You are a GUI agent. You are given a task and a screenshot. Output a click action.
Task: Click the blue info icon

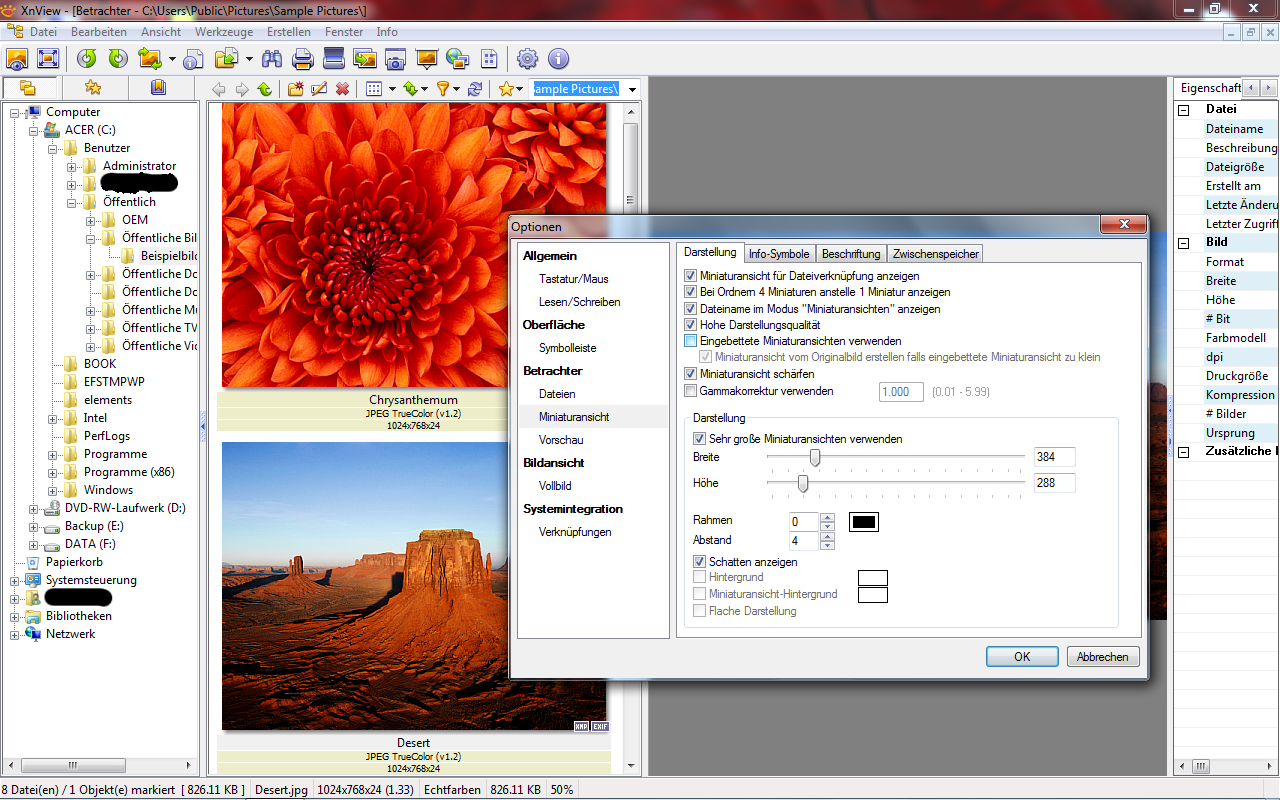click(x=558, y=59)
